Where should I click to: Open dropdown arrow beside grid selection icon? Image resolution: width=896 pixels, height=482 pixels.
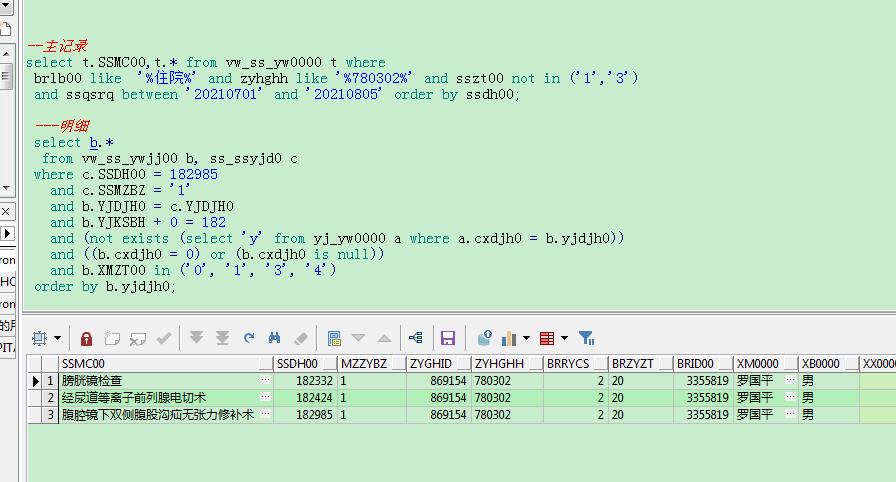point(57,338)
